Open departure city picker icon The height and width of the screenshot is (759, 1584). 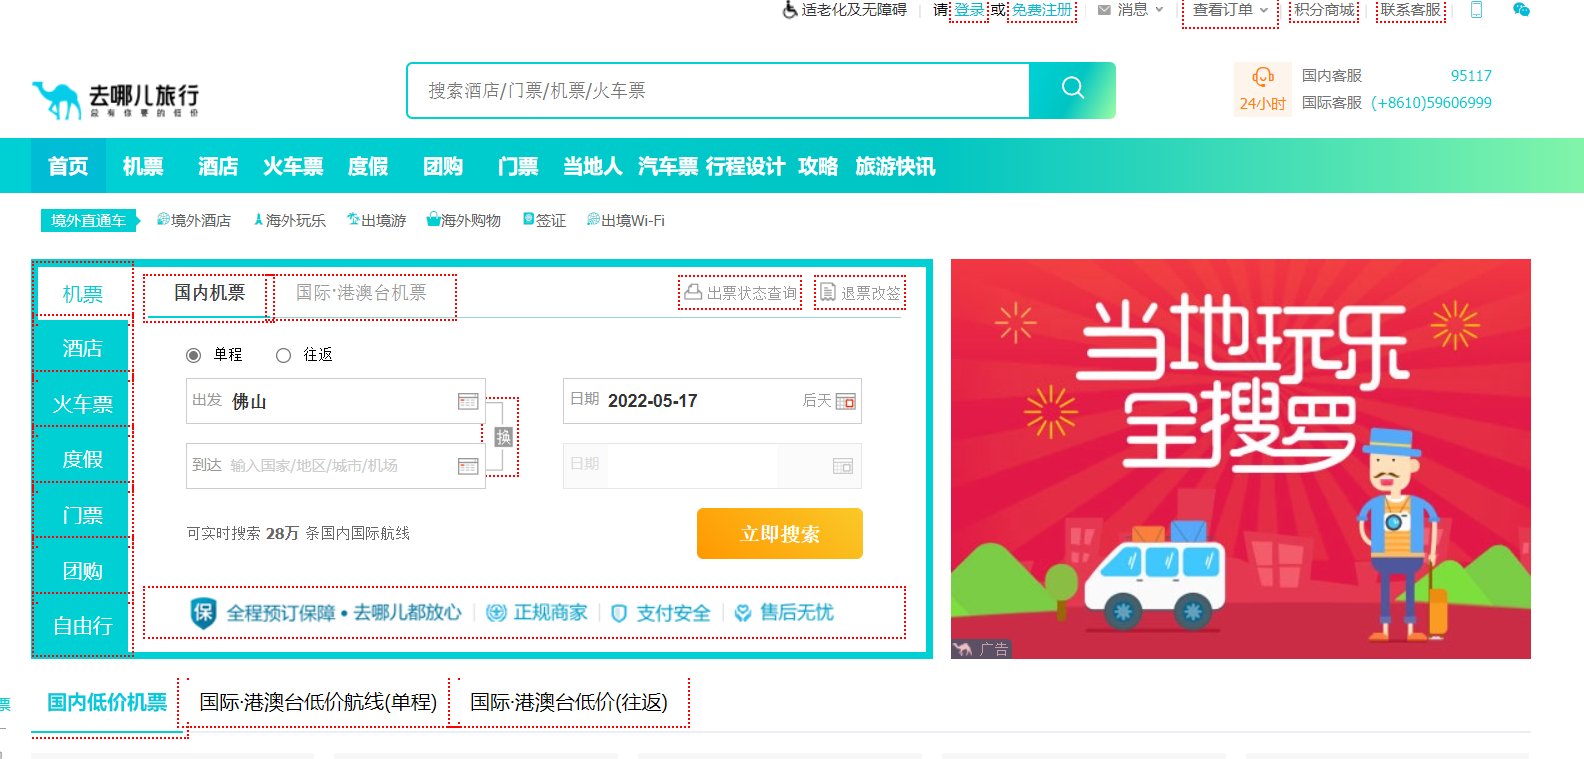pos(468,401)
